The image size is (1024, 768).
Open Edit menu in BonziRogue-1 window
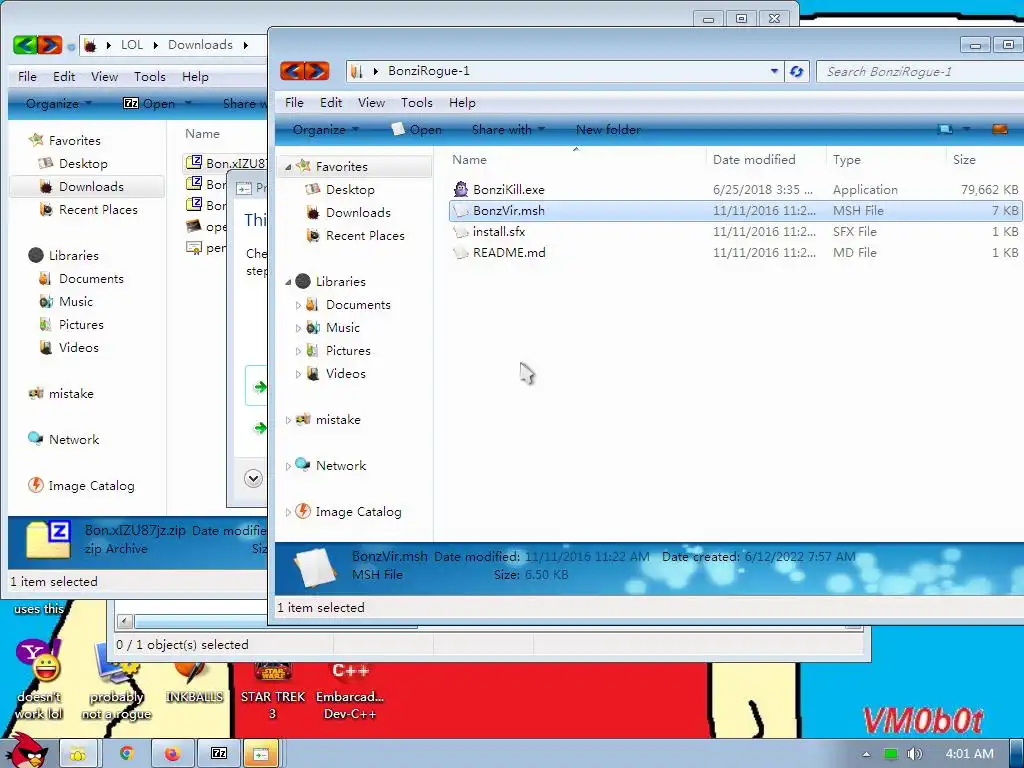tap(330, 103)
